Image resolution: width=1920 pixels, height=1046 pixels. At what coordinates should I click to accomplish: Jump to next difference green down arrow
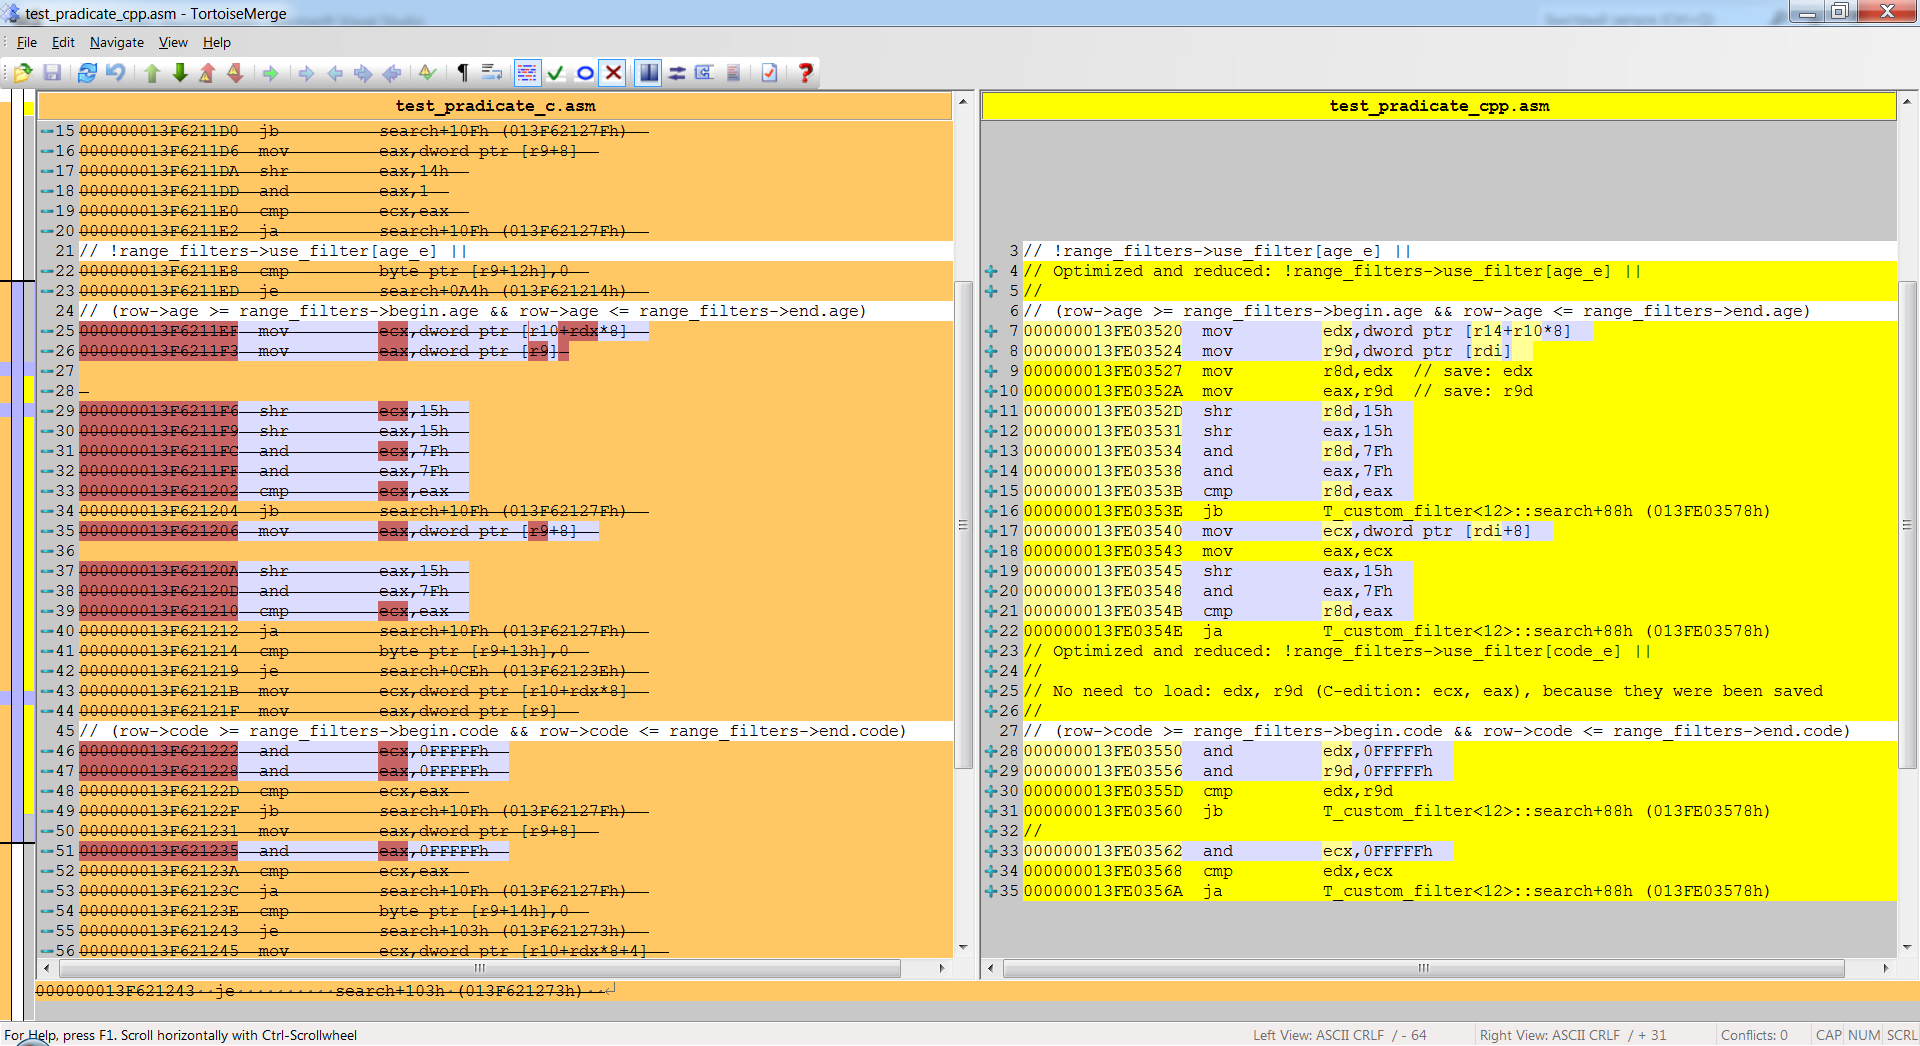[x=180, y=73]
